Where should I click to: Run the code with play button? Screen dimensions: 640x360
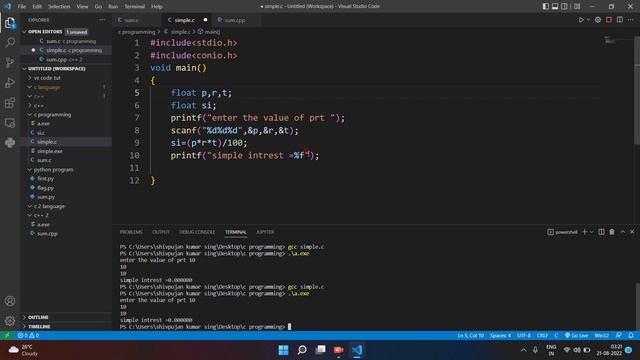click(x=581, y=20)
